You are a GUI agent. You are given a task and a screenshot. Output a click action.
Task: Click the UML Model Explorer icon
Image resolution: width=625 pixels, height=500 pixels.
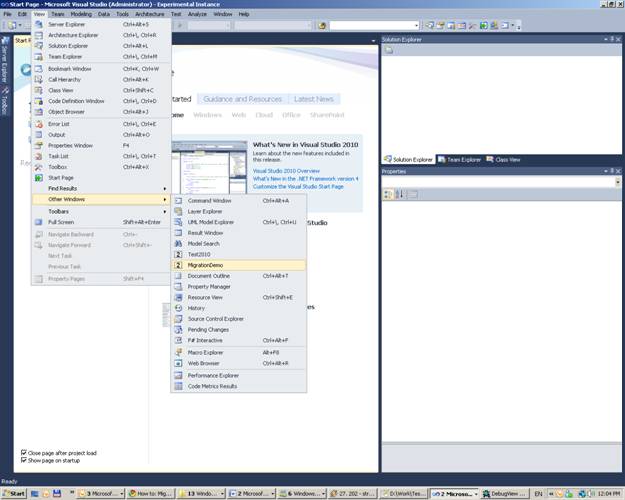click(179, 222)
